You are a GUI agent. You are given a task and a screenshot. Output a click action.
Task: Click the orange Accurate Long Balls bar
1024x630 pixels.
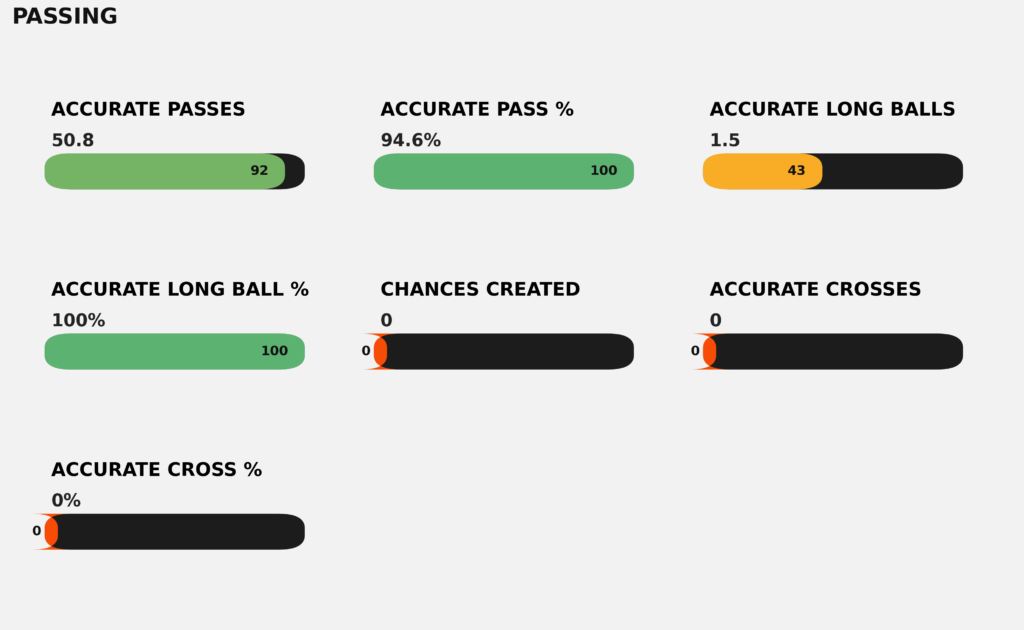coord(762,171)
